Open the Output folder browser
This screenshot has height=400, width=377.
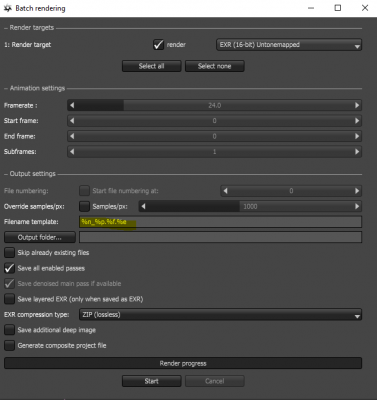(40, 237)
